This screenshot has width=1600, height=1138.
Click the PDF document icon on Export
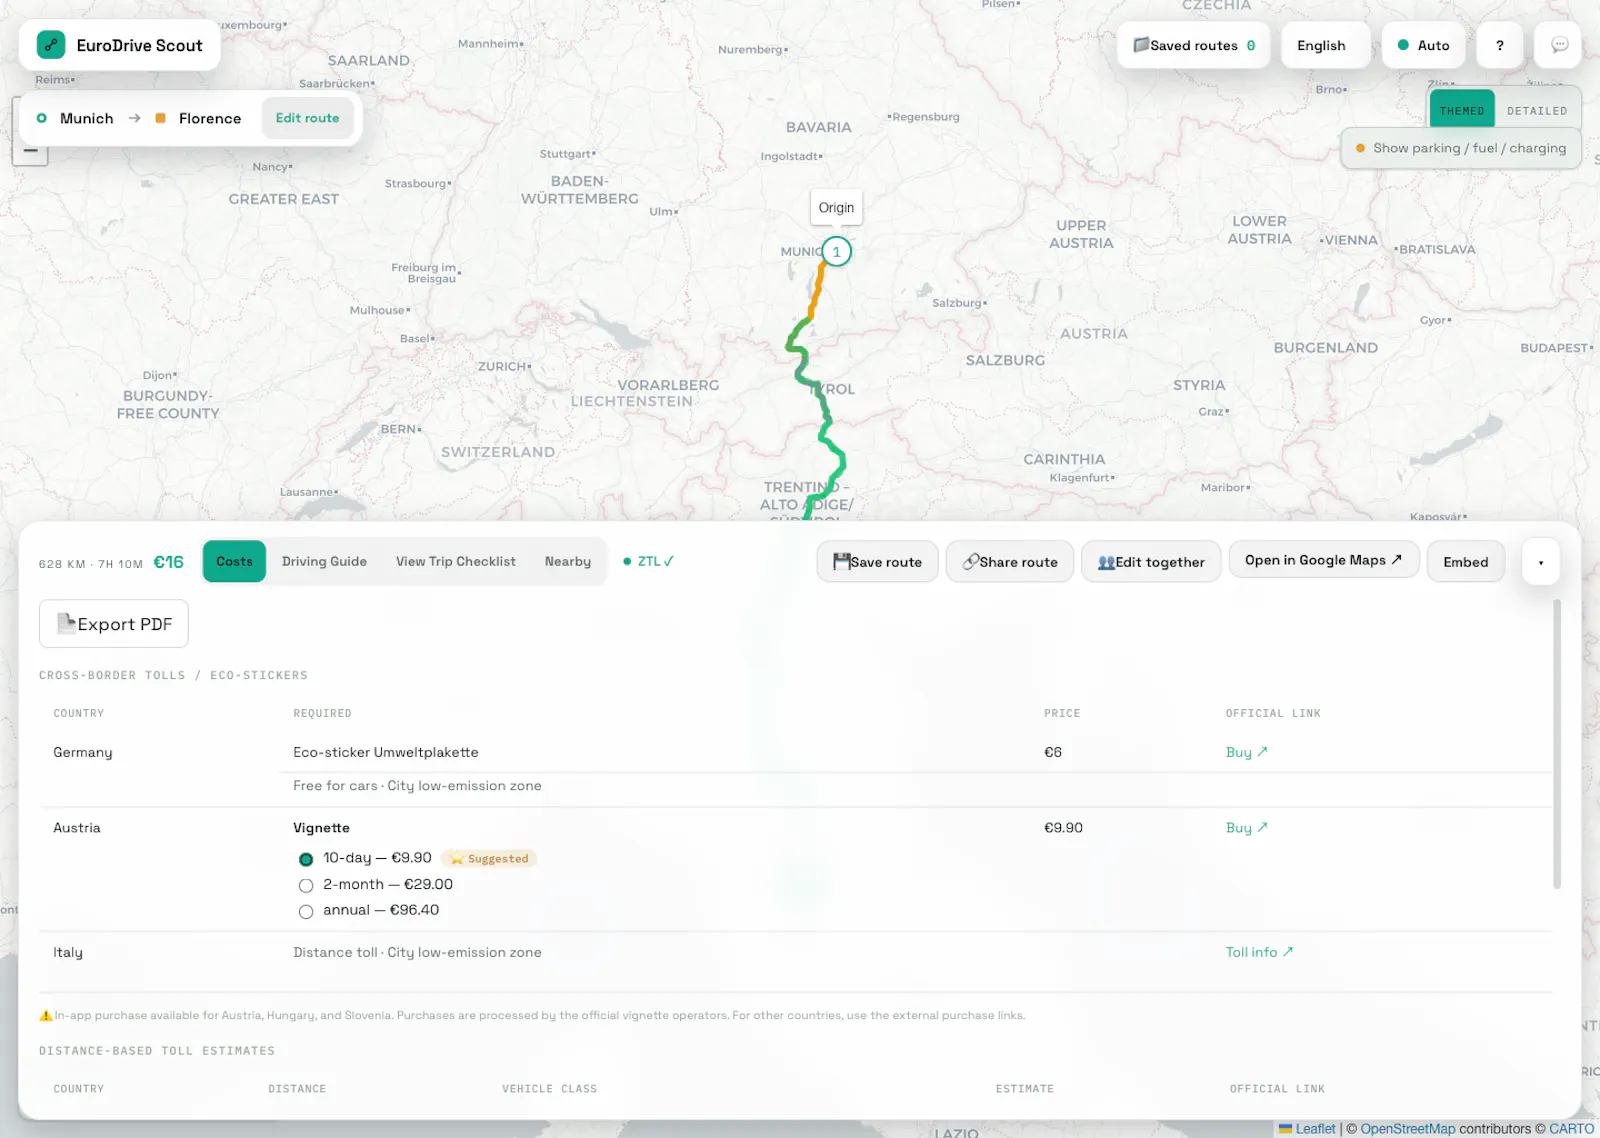(67, 623)
